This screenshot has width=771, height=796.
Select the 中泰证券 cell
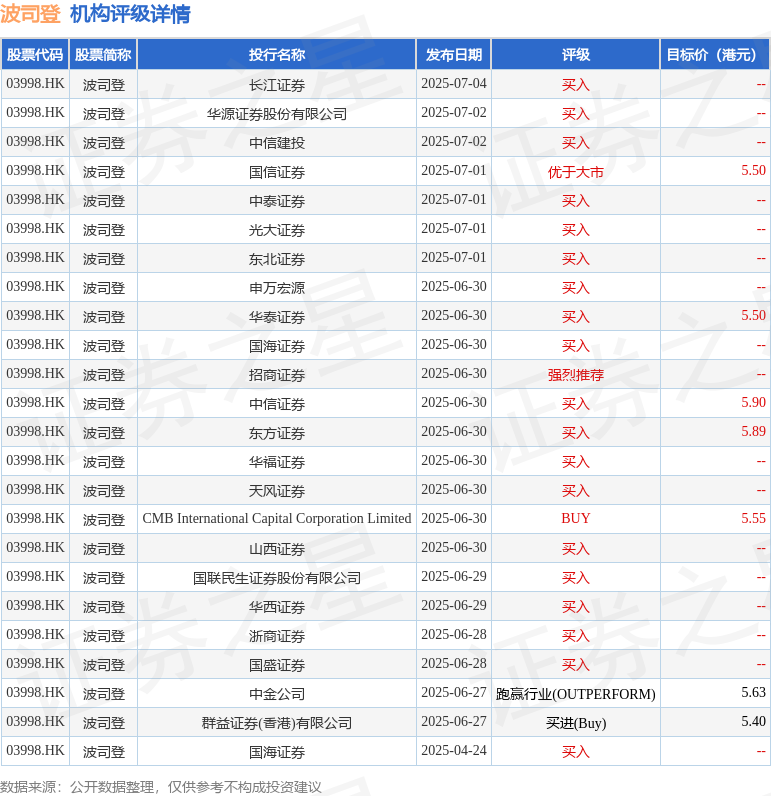(x=277, y=201)
